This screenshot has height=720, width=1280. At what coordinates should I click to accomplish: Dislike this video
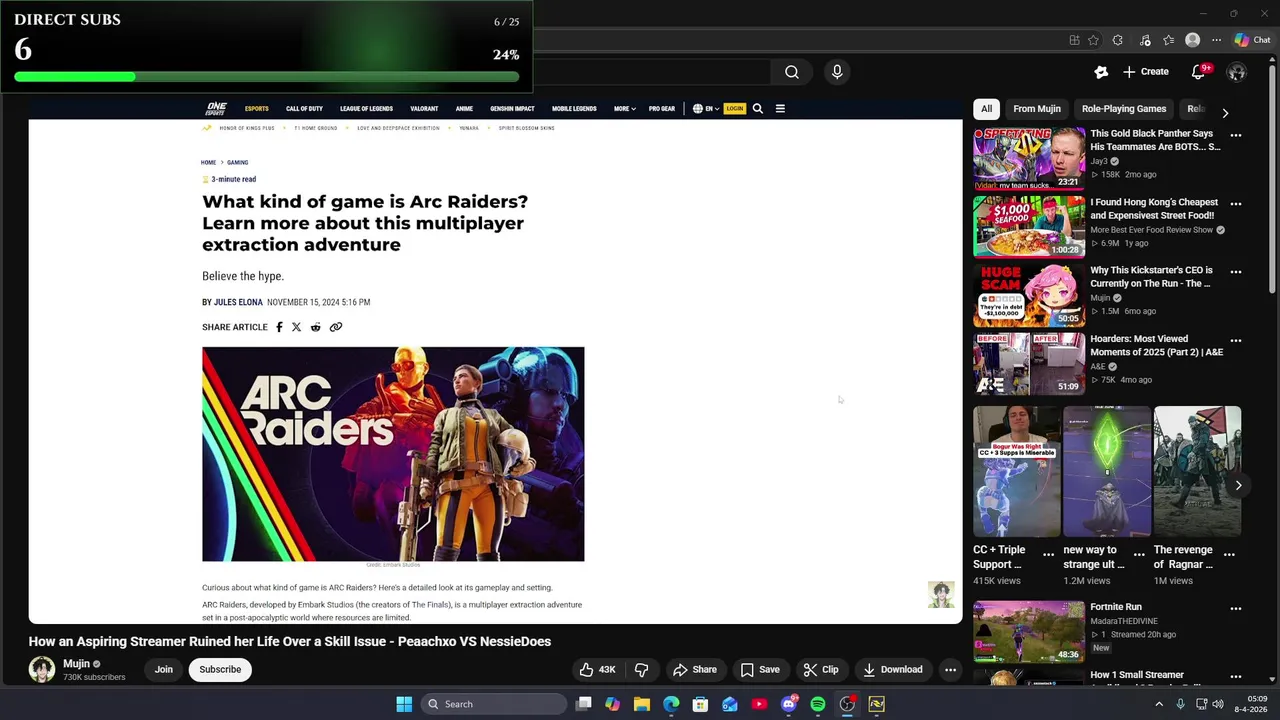tap(642, 670)
